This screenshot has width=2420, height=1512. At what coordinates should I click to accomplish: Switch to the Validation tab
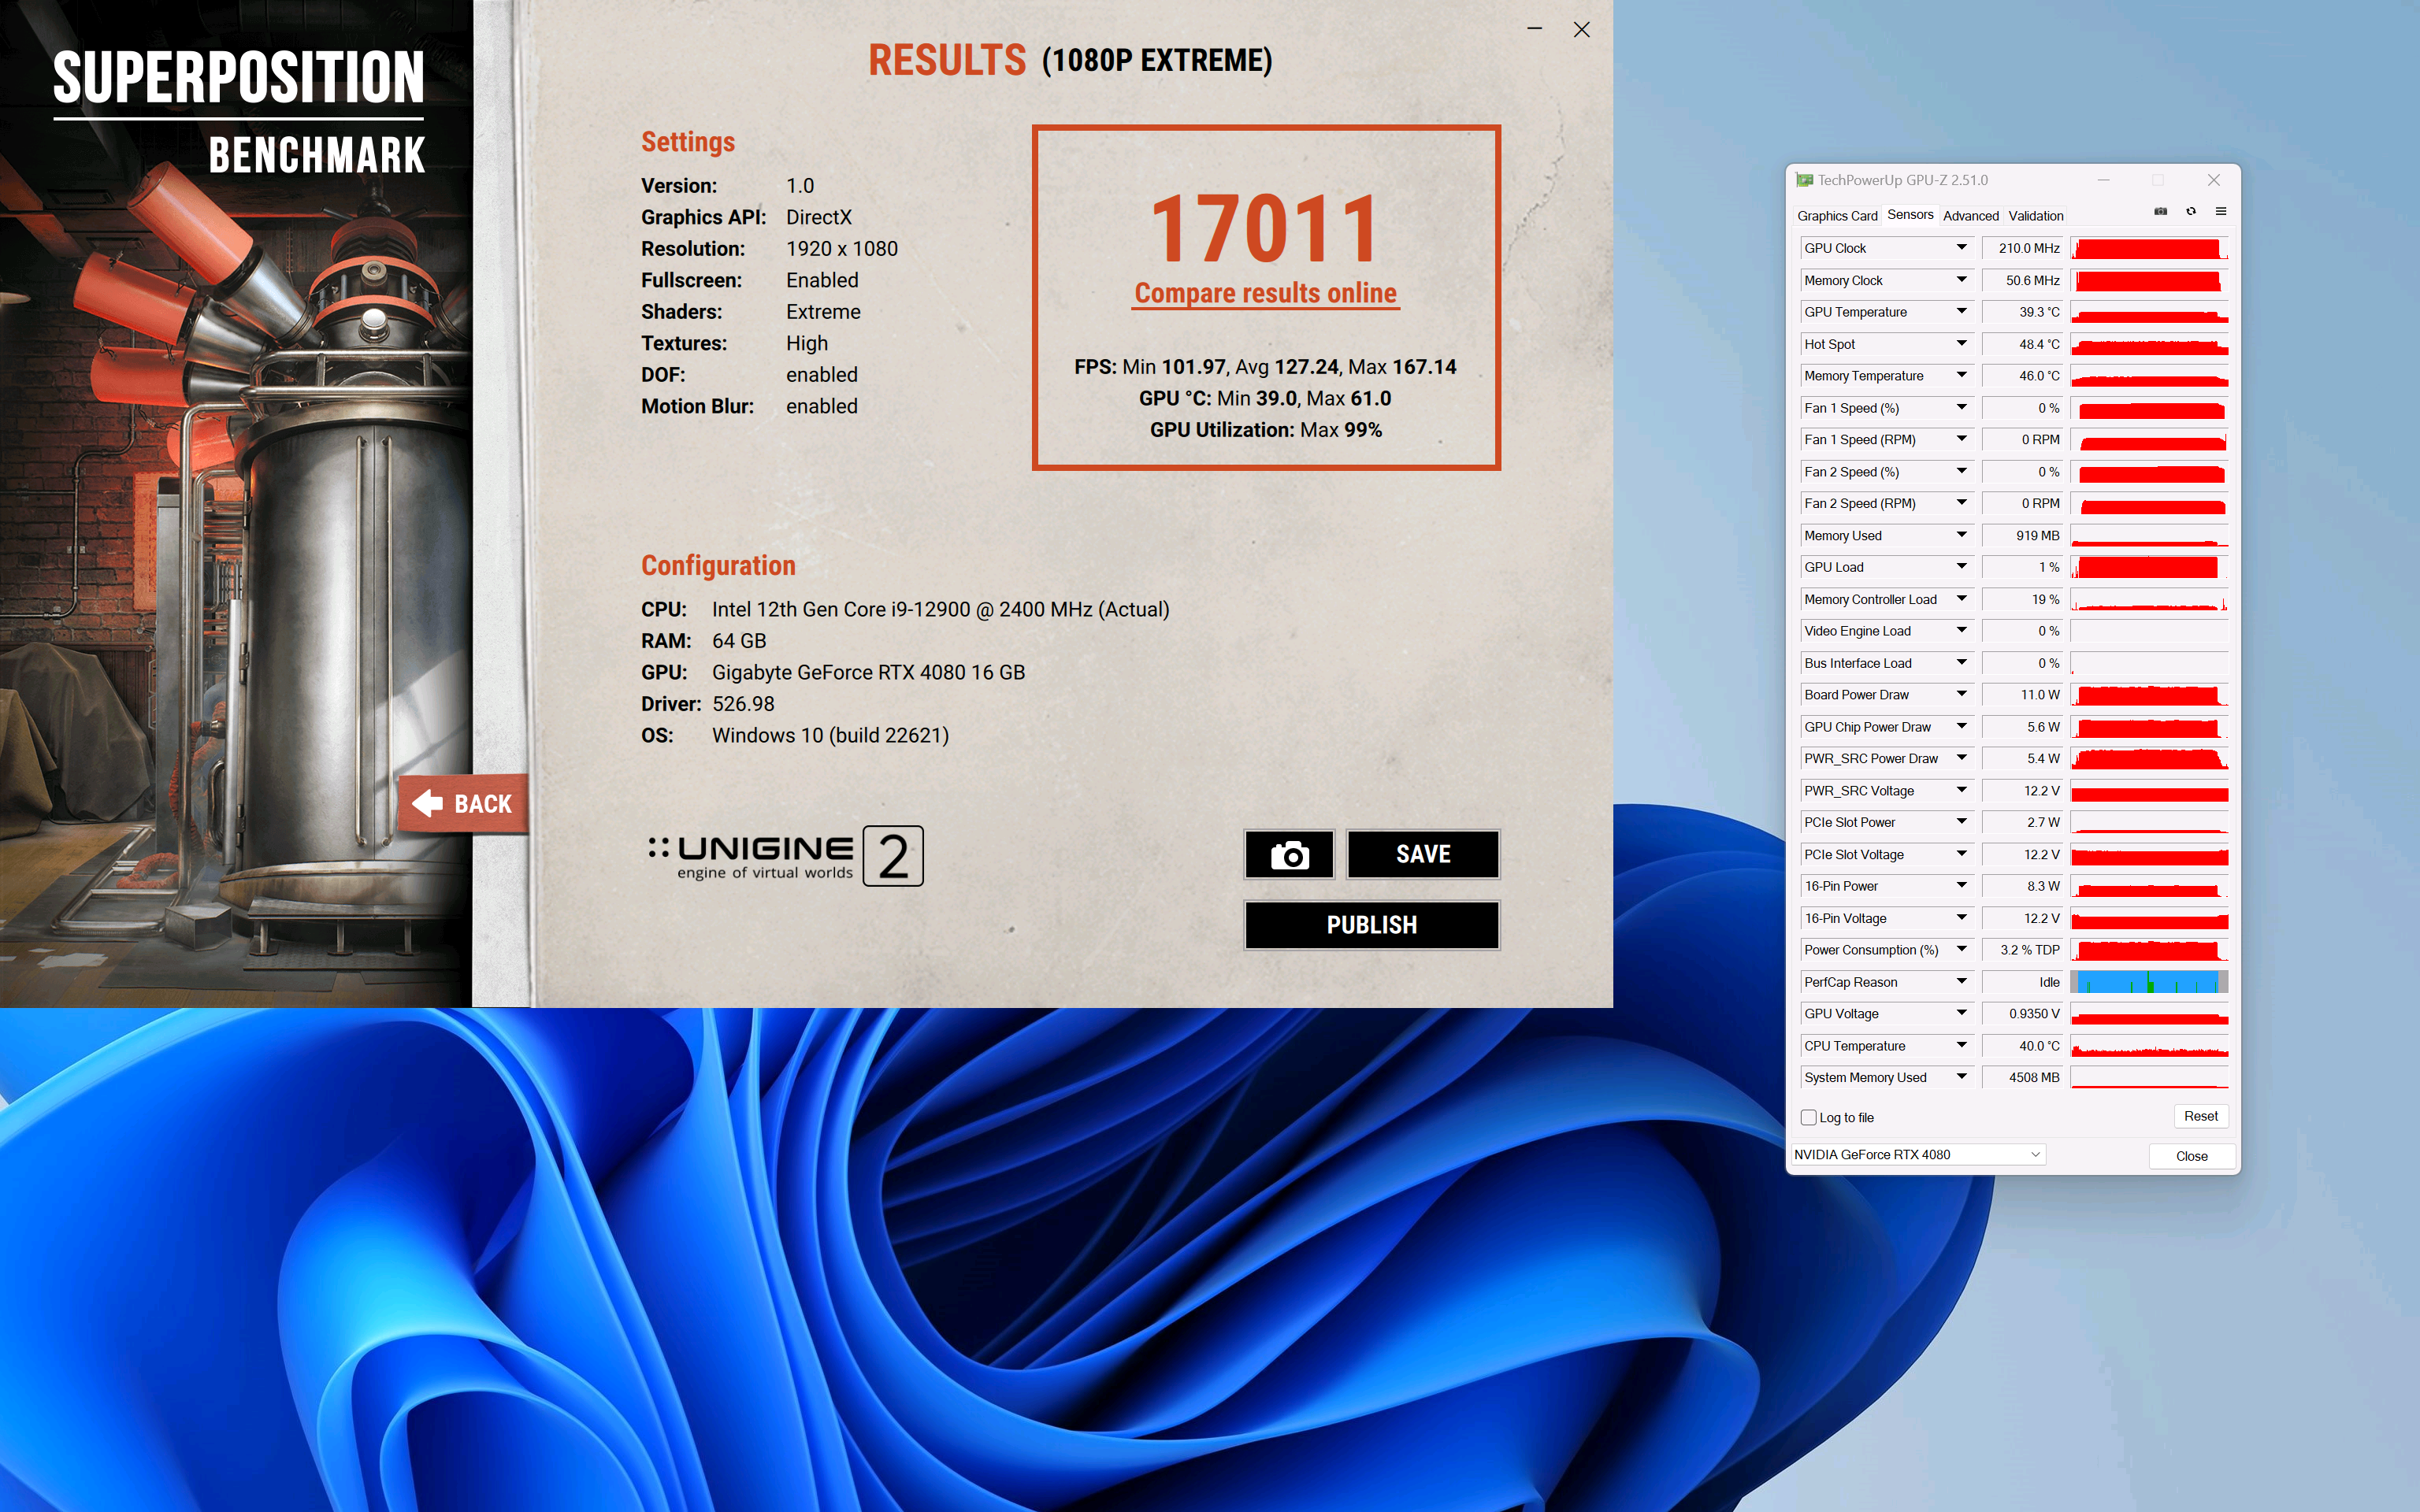click(2036, 216)
